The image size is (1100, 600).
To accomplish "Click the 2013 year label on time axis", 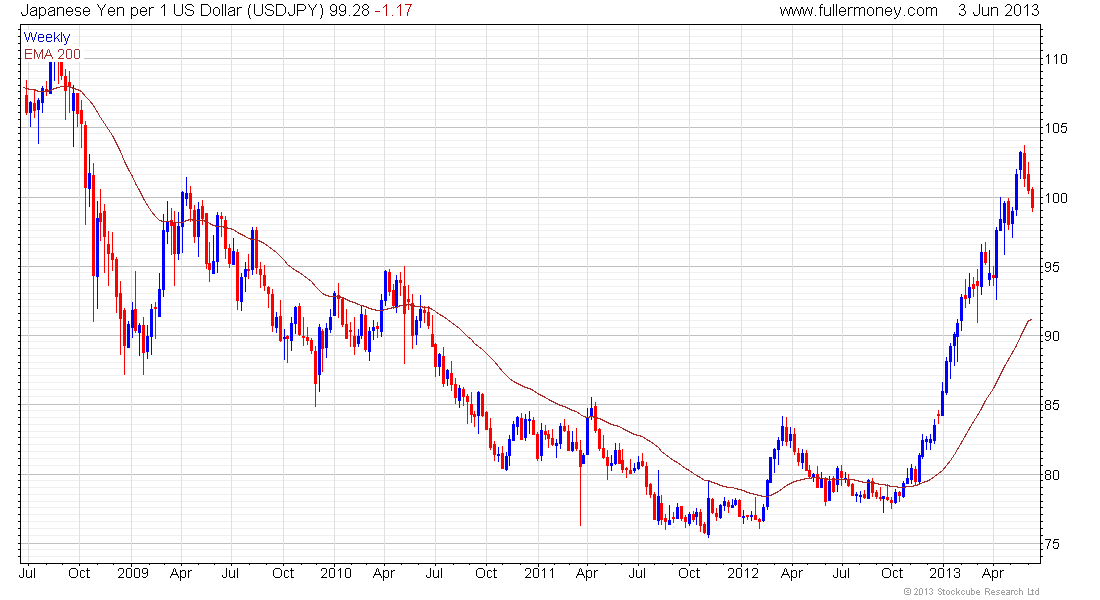I will (945, 573).
